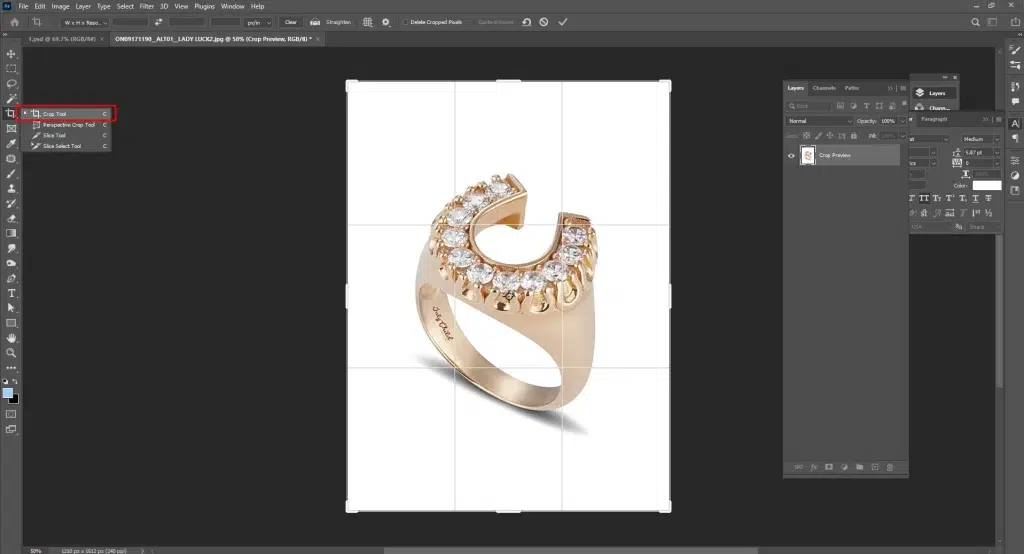Open the Kind filter search dropdown
Image resolution: width=1024 pixels, height=554 pixels.
click(x=809, y=106)
